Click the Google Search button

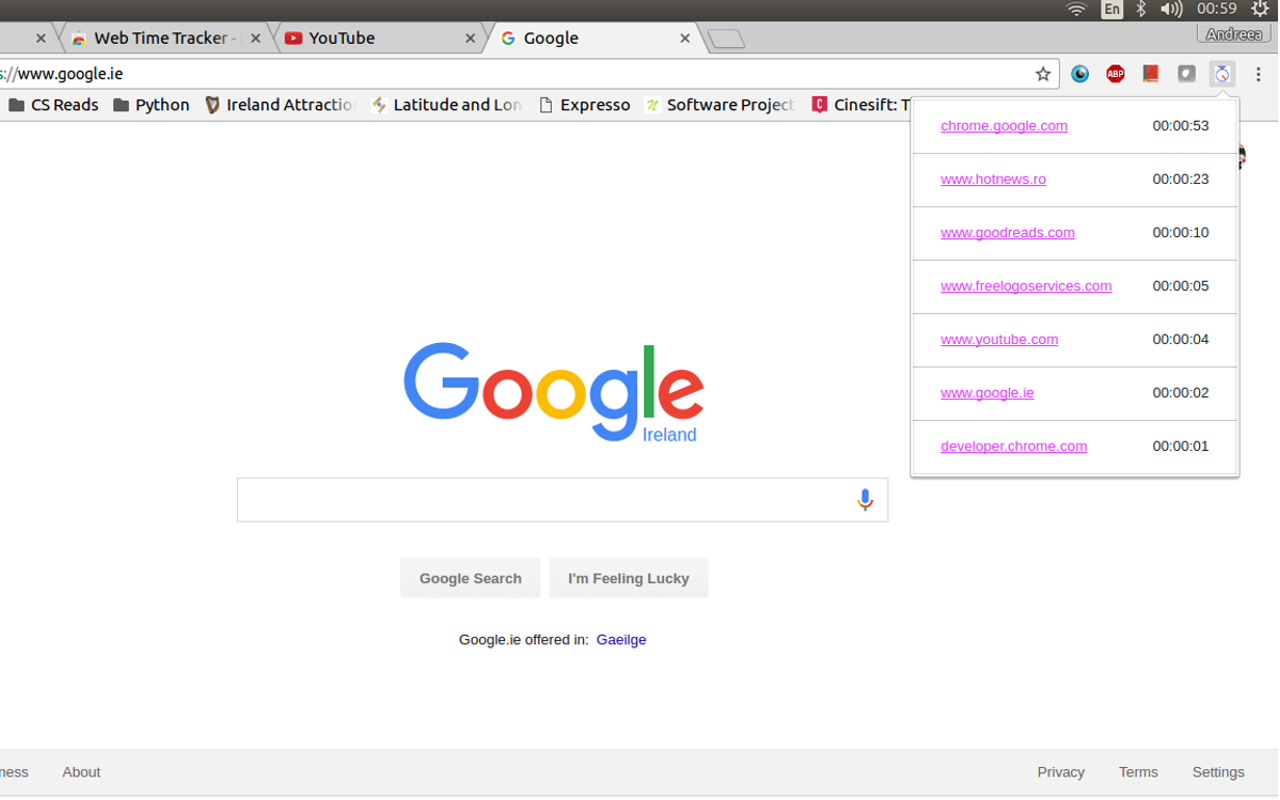click(x=470, y=578)
